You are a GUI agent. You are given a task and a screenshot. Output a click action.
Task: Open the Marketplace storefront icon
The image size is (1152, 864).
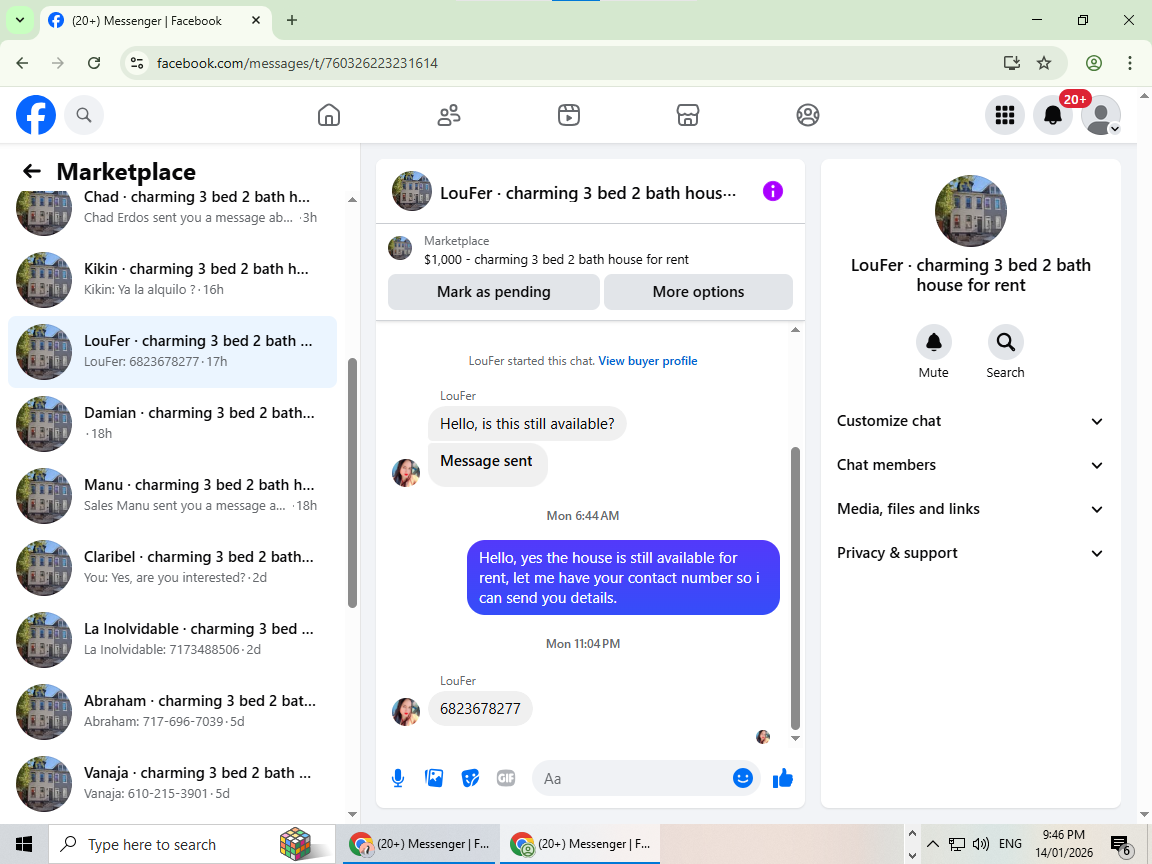tap(688, 115)
